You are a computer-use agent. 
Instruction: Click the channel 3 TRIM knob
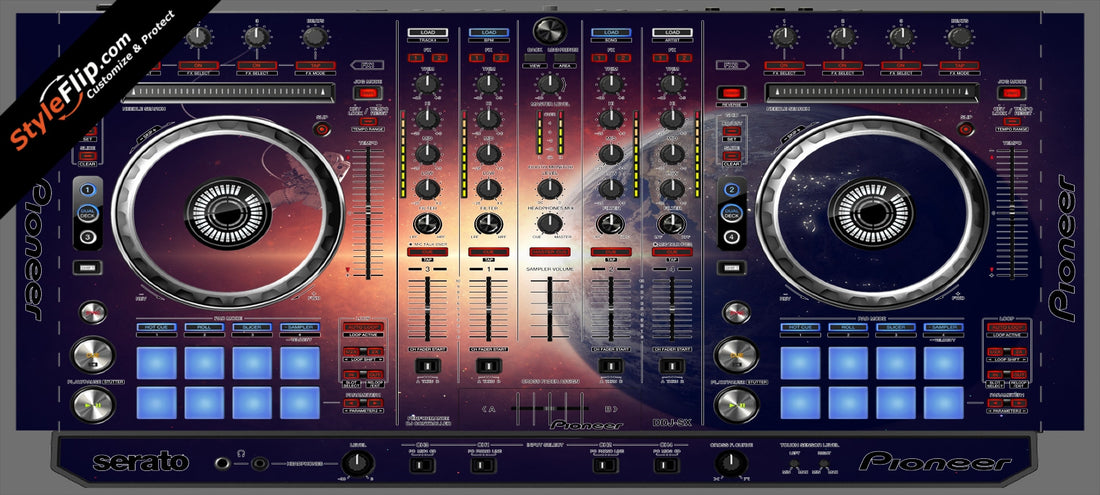(x=427, y=85)
